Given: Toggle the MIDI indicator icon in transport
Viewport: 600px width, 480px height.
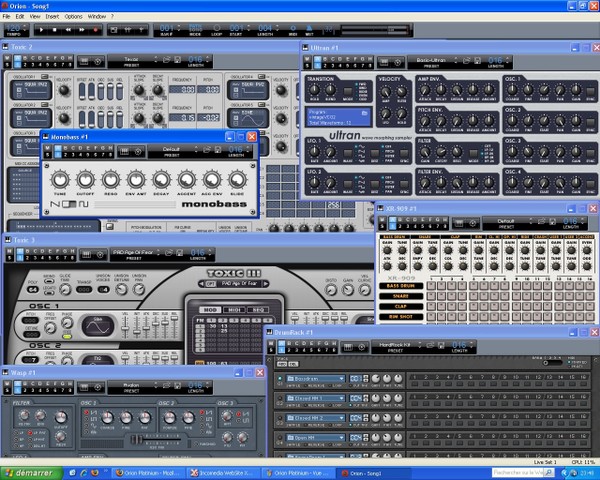Looking at the screenshot, I should point(293,28).
